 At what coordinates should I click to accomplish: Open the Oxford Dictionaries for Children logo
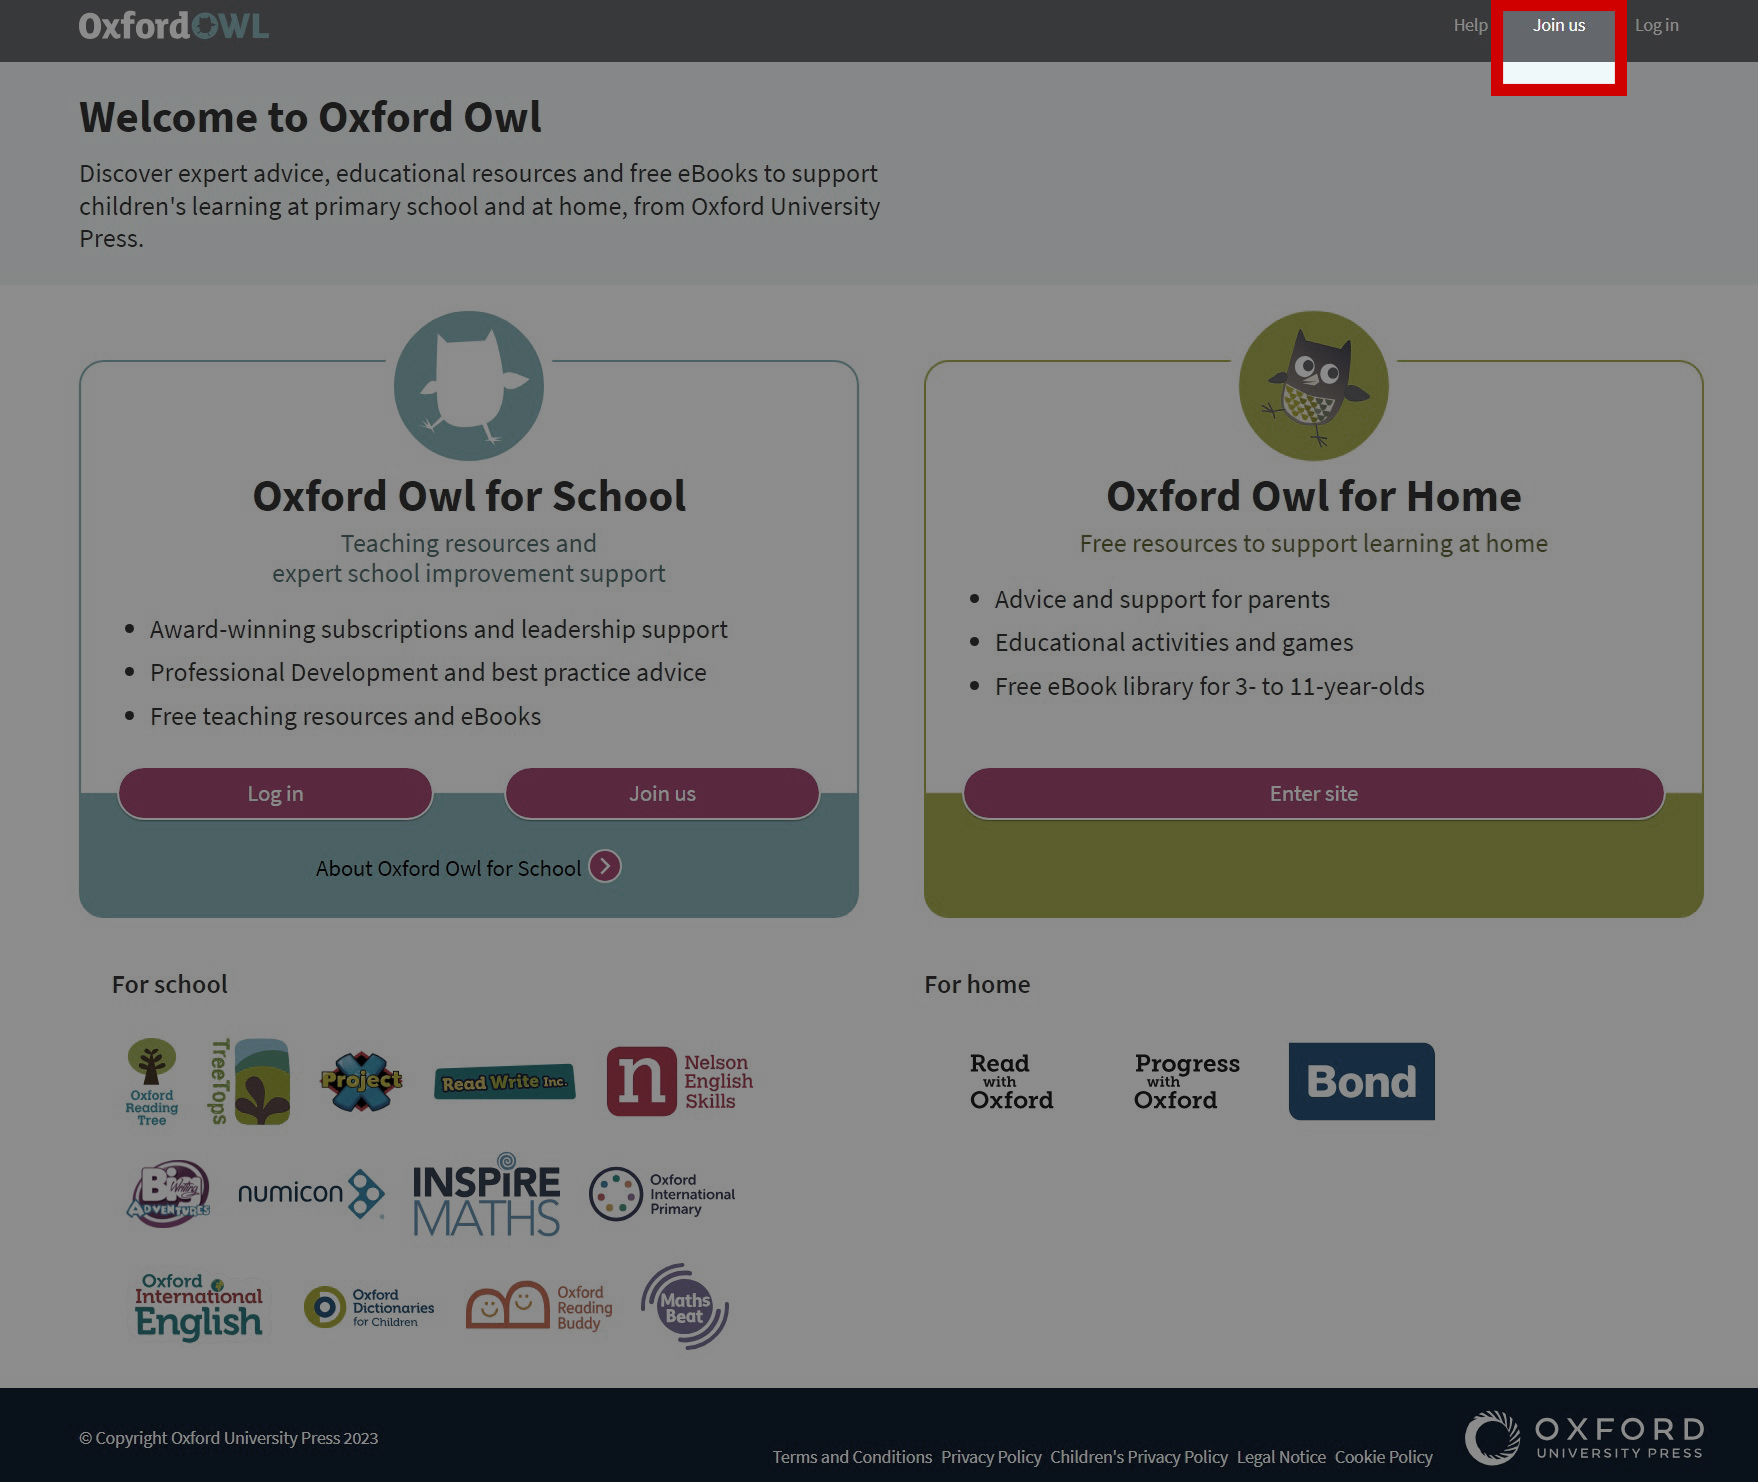point(369,1308)
